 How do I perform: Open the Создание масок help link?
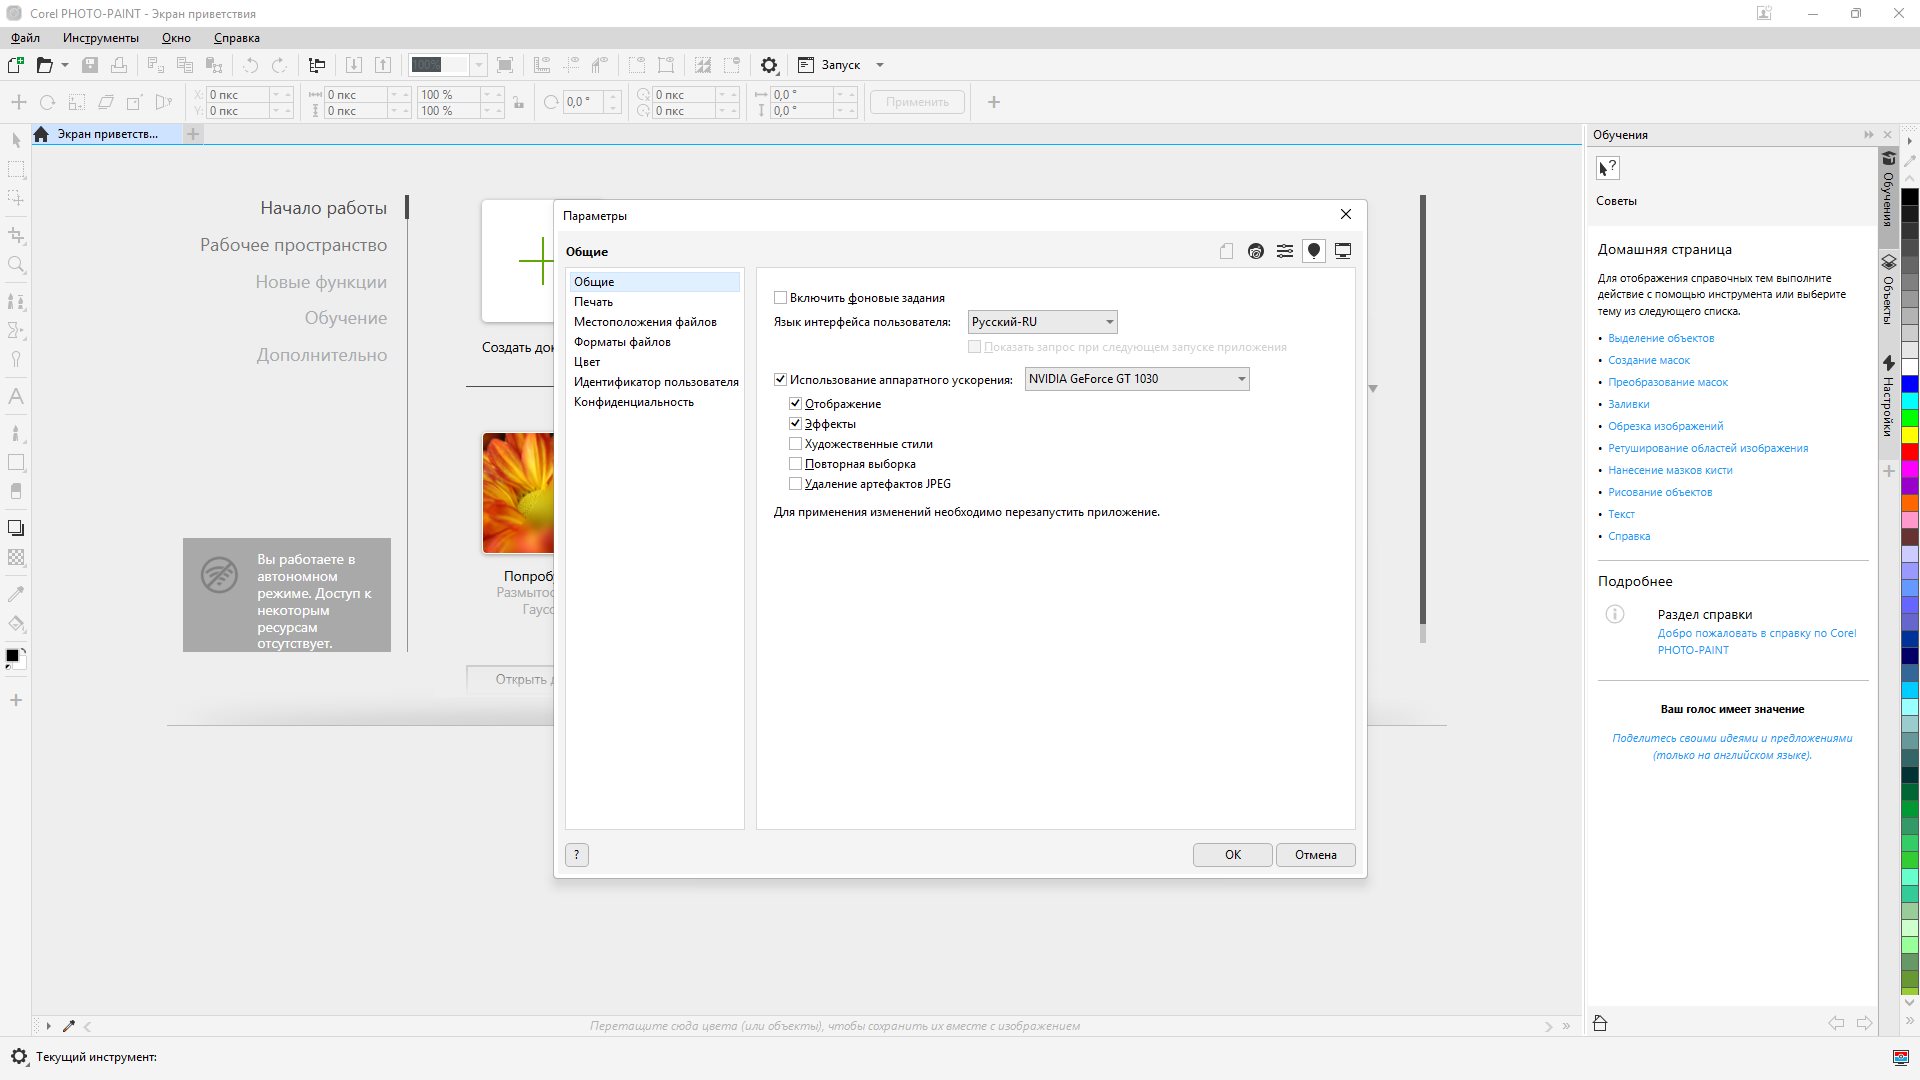click(1649, 360)
